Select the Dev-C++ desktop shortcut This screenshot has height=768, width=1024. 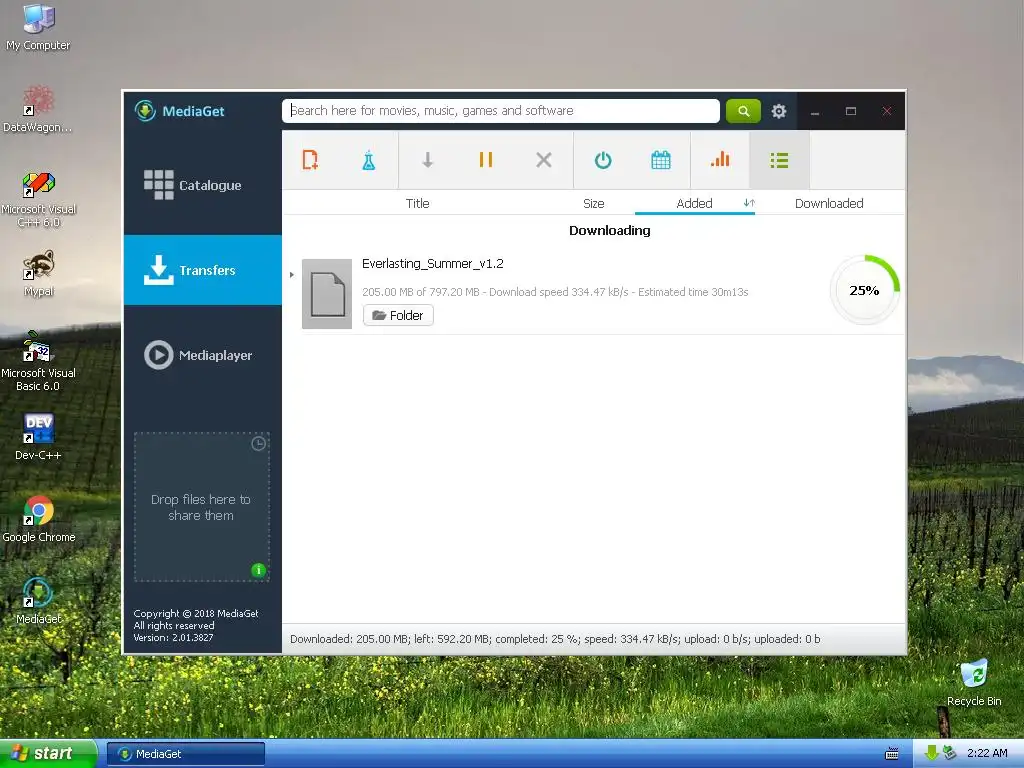[39, 436]
